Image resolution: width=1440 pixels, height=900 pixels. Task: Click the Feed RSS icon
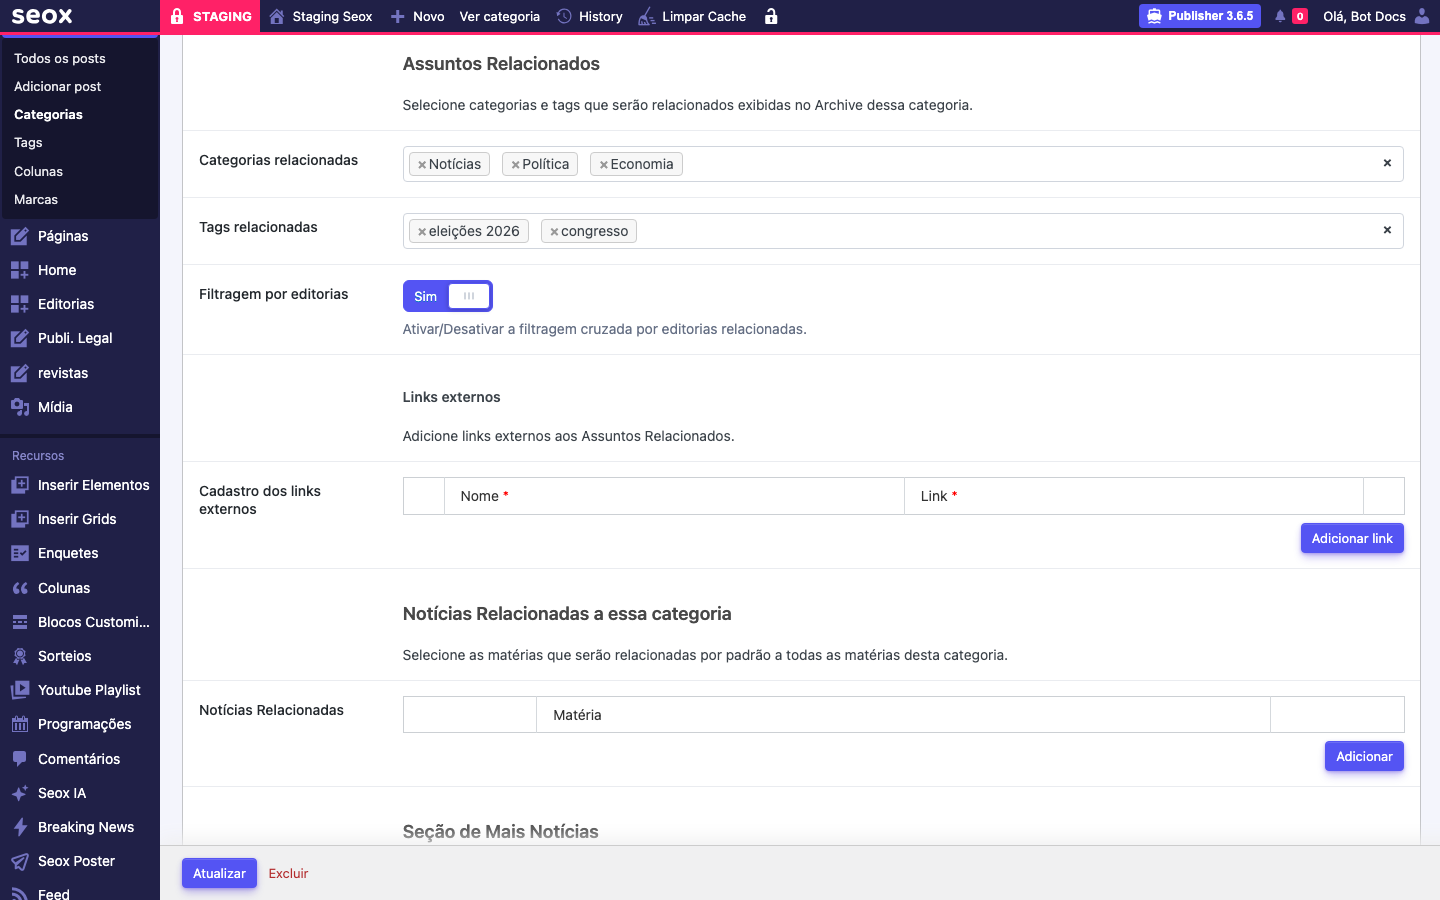tap(19, 894)
